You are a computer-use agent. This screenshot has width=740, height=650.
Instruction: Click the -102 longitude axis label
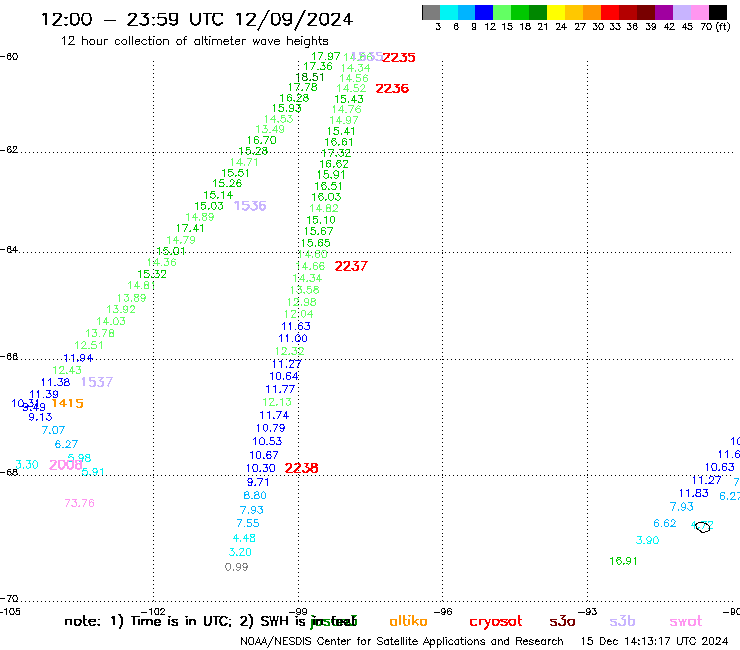click(x=154, y=612)
